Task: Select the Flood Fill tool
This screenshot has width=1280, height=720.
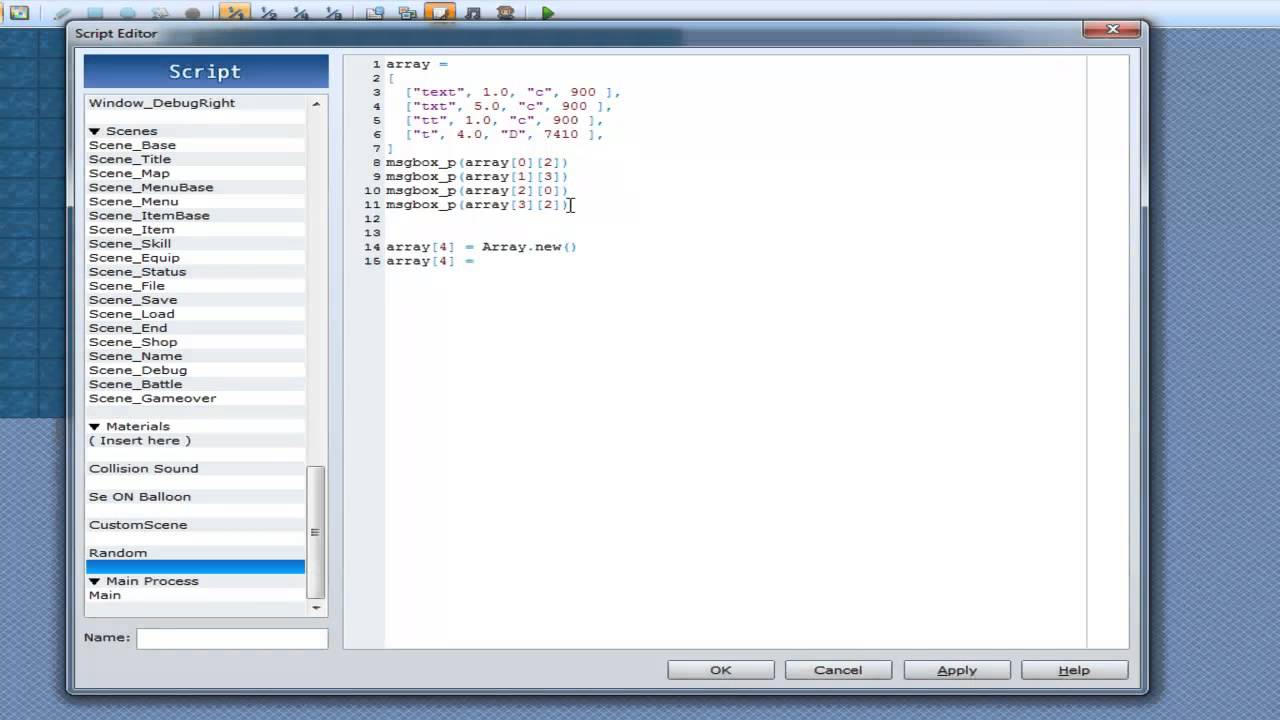Action: 160,13
